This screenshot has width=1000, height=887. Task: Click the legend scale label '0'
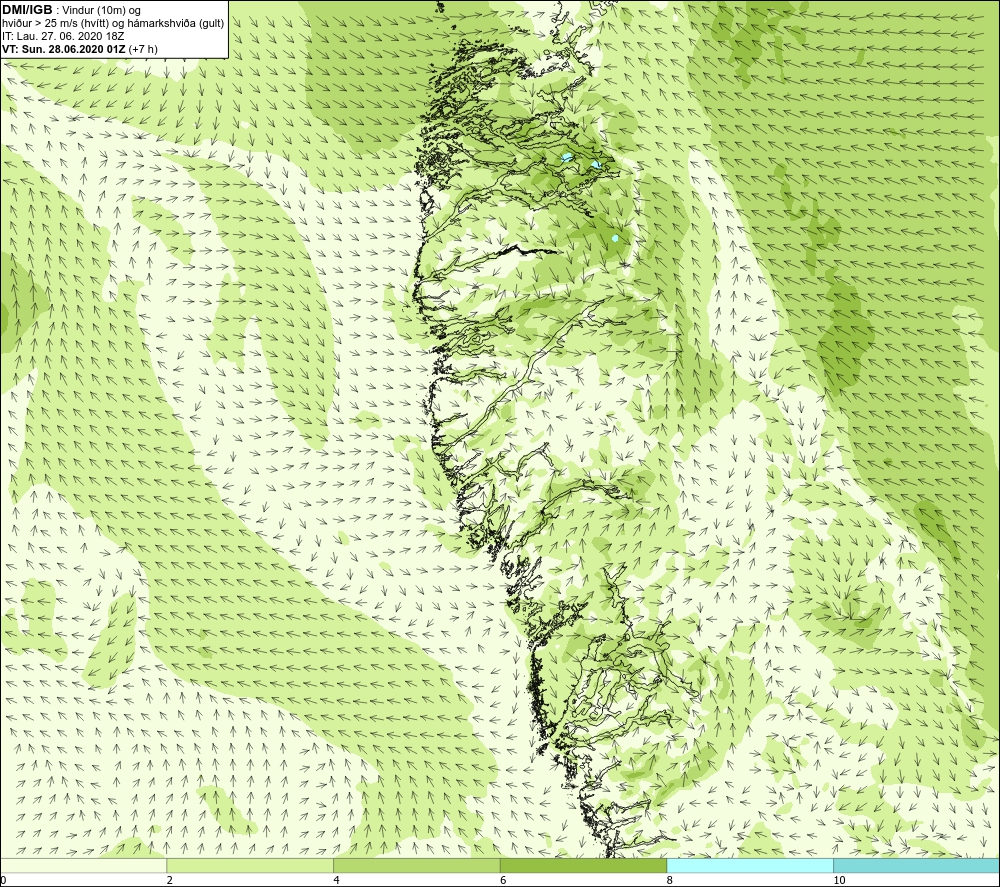coord(4,880)
